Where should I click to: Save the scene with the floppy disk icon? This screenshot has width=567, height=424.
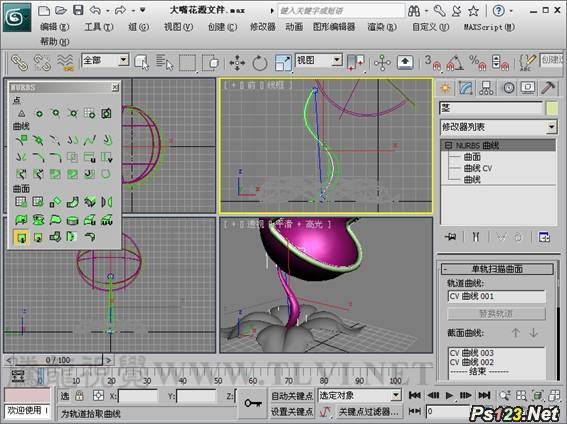78,10
